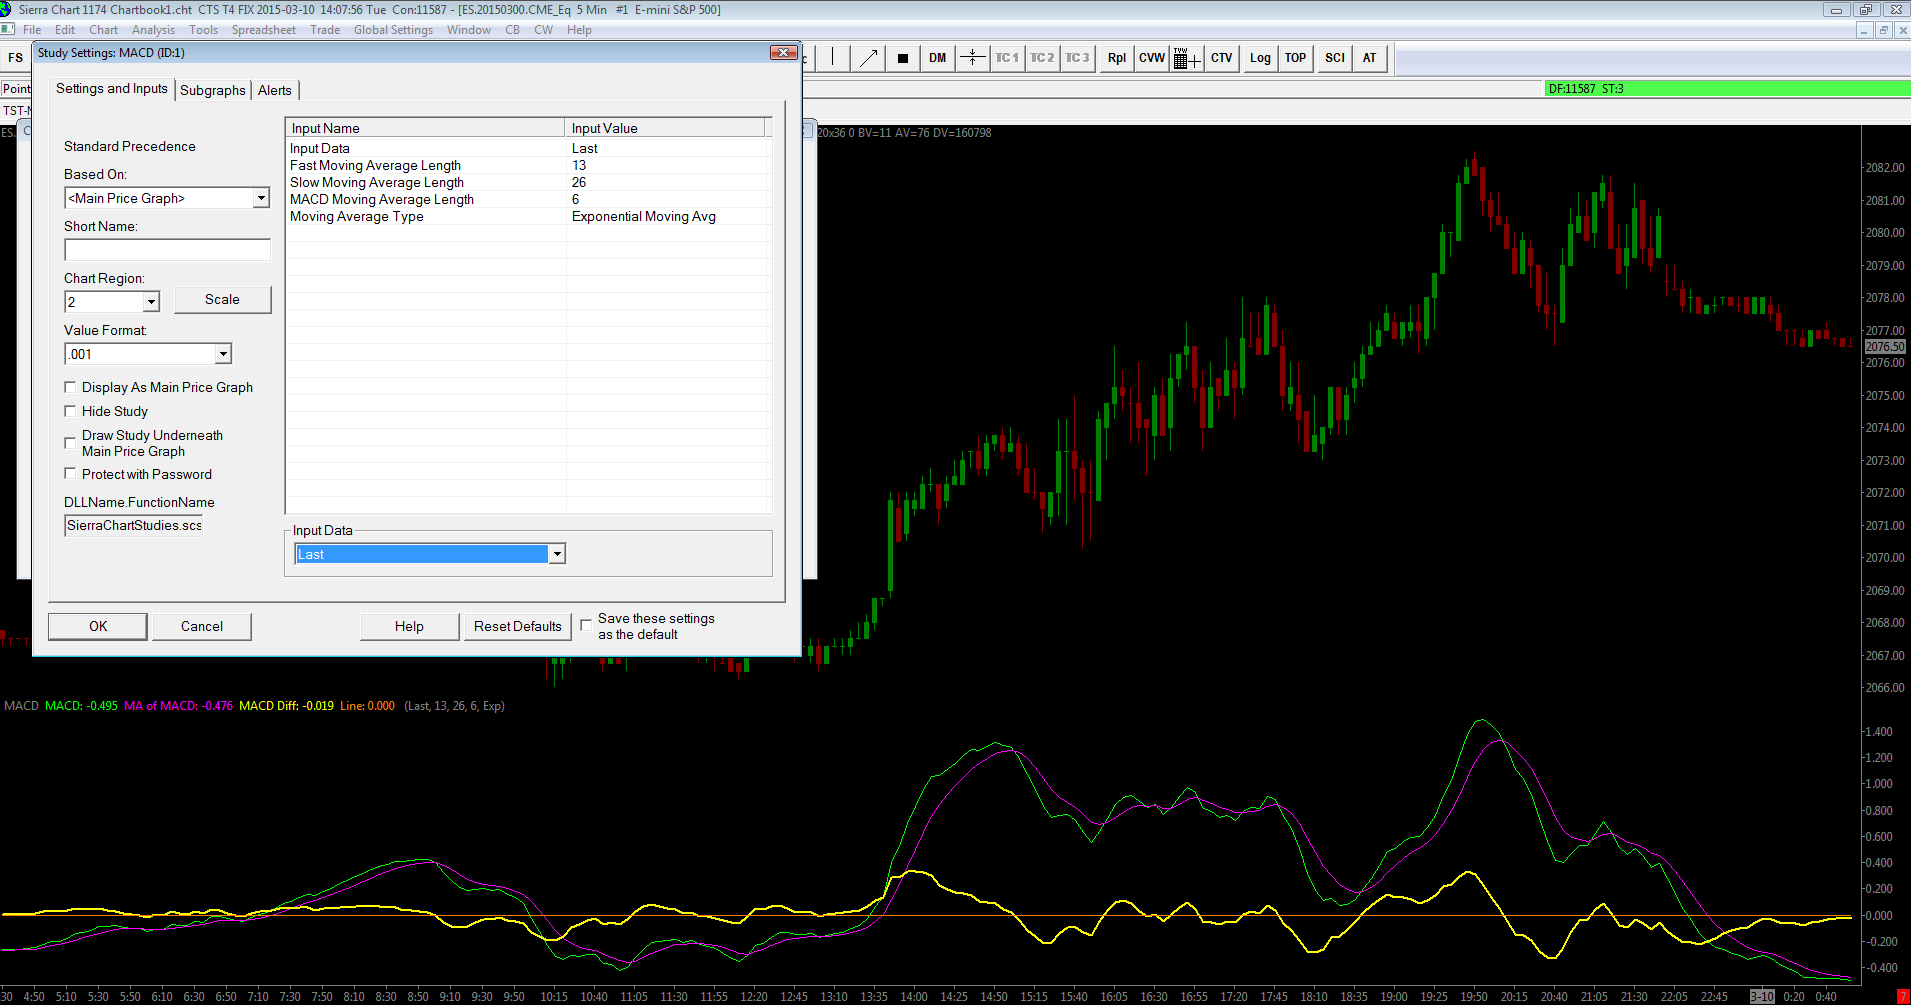The image size is (1911, 1006).
Task: Click the Cancel button
Action: click(x=202, y=626)
